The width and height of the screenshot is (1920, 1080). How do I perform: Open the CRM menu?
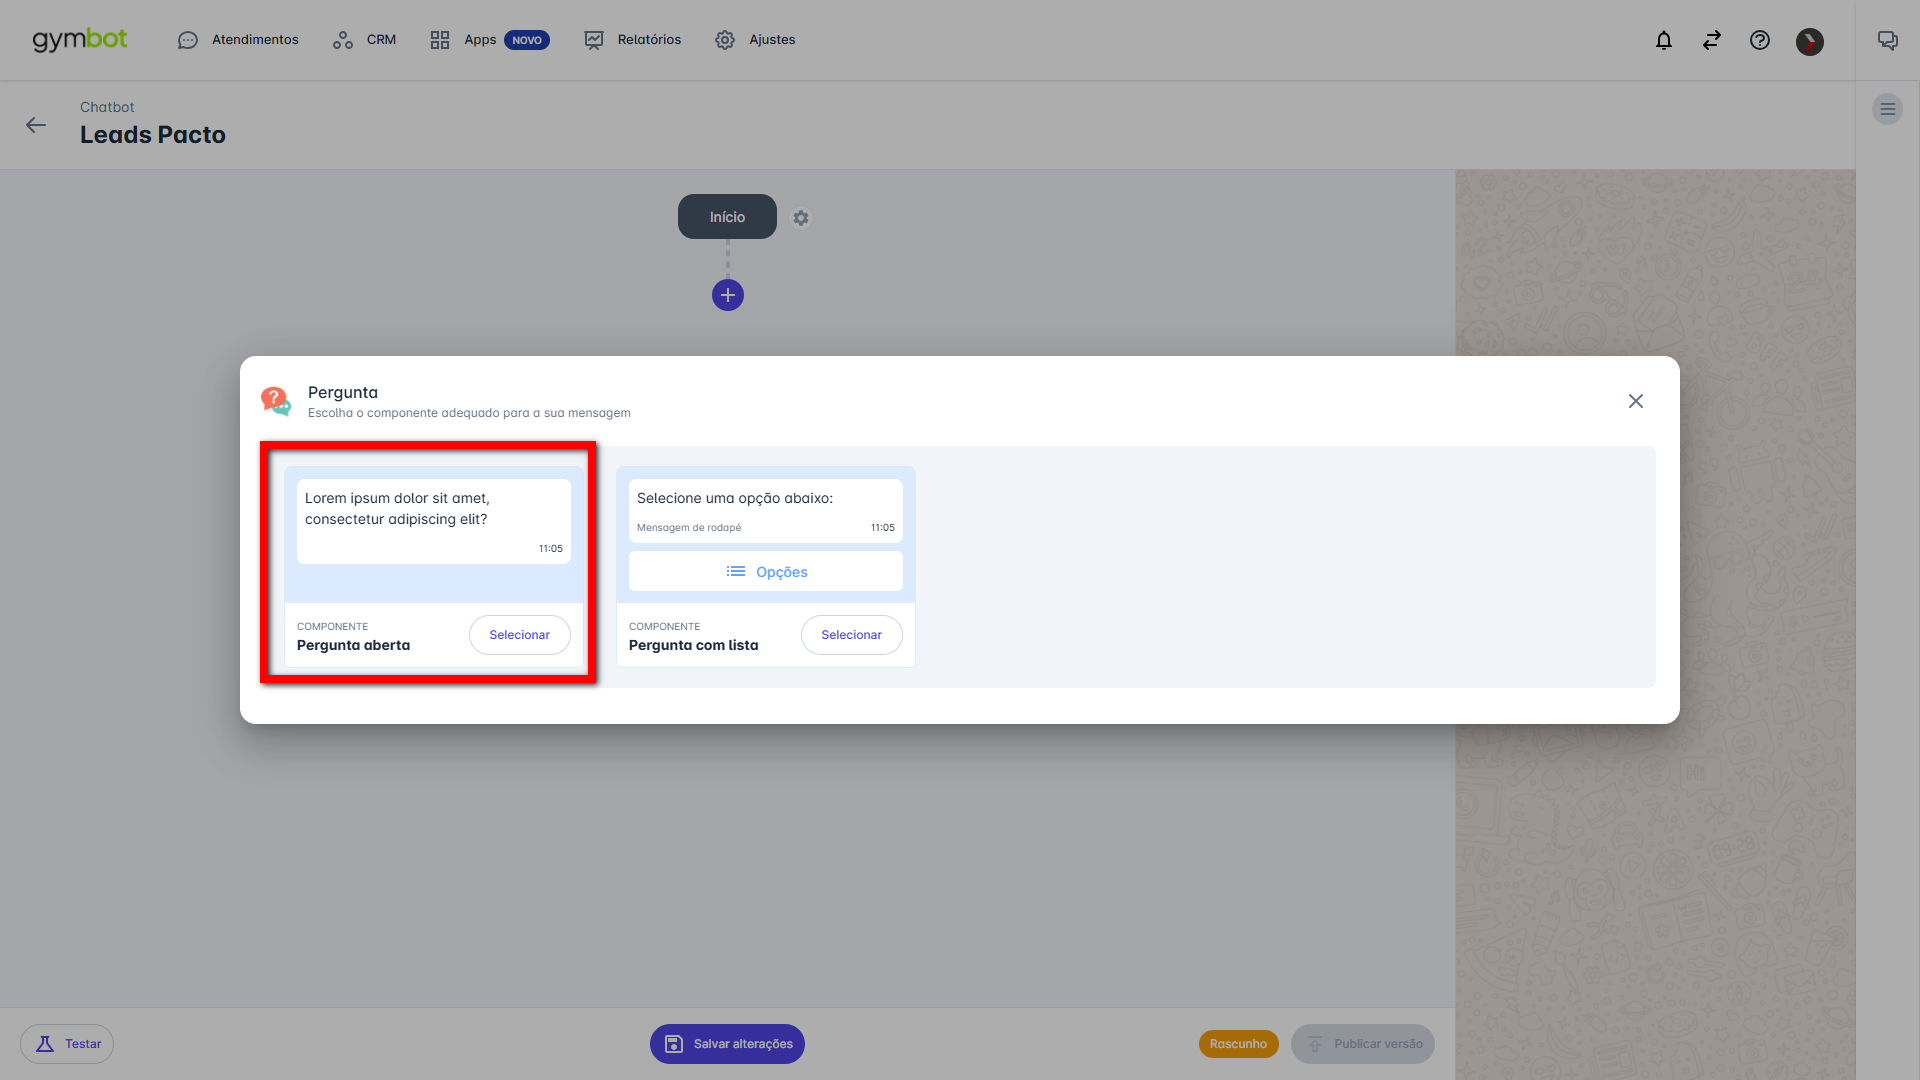365,40
